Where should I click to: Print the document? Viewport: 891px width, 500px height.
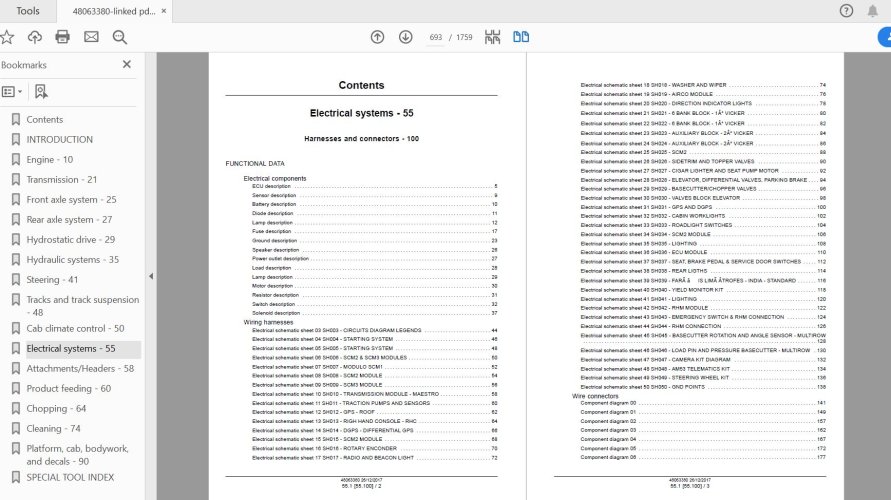[63, 38]
